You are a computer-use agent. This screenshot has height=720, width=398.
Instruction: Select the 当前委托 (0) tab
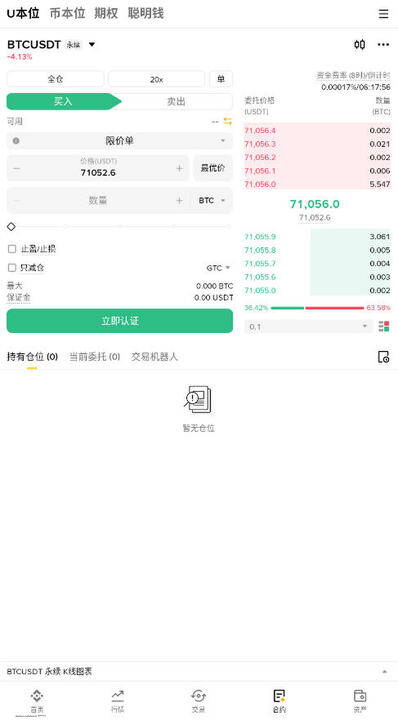(x=95, y=356)
